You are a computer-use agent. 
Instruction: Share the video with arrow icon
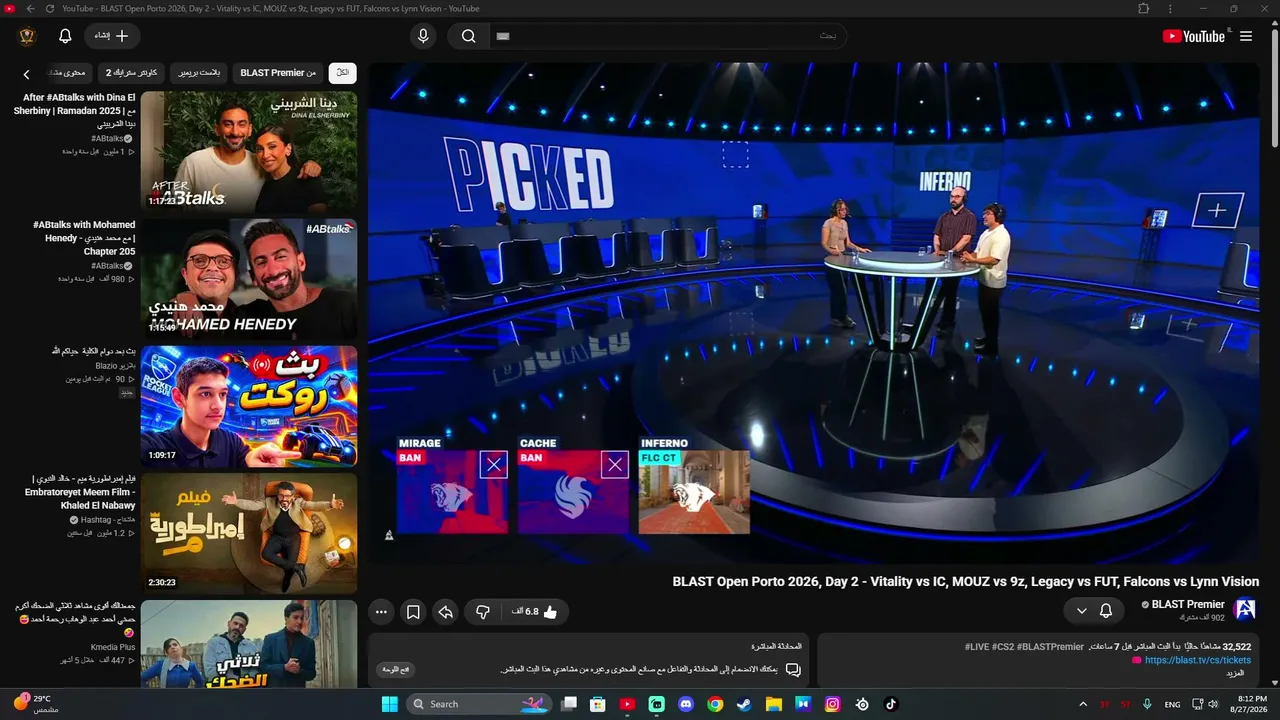446,612
